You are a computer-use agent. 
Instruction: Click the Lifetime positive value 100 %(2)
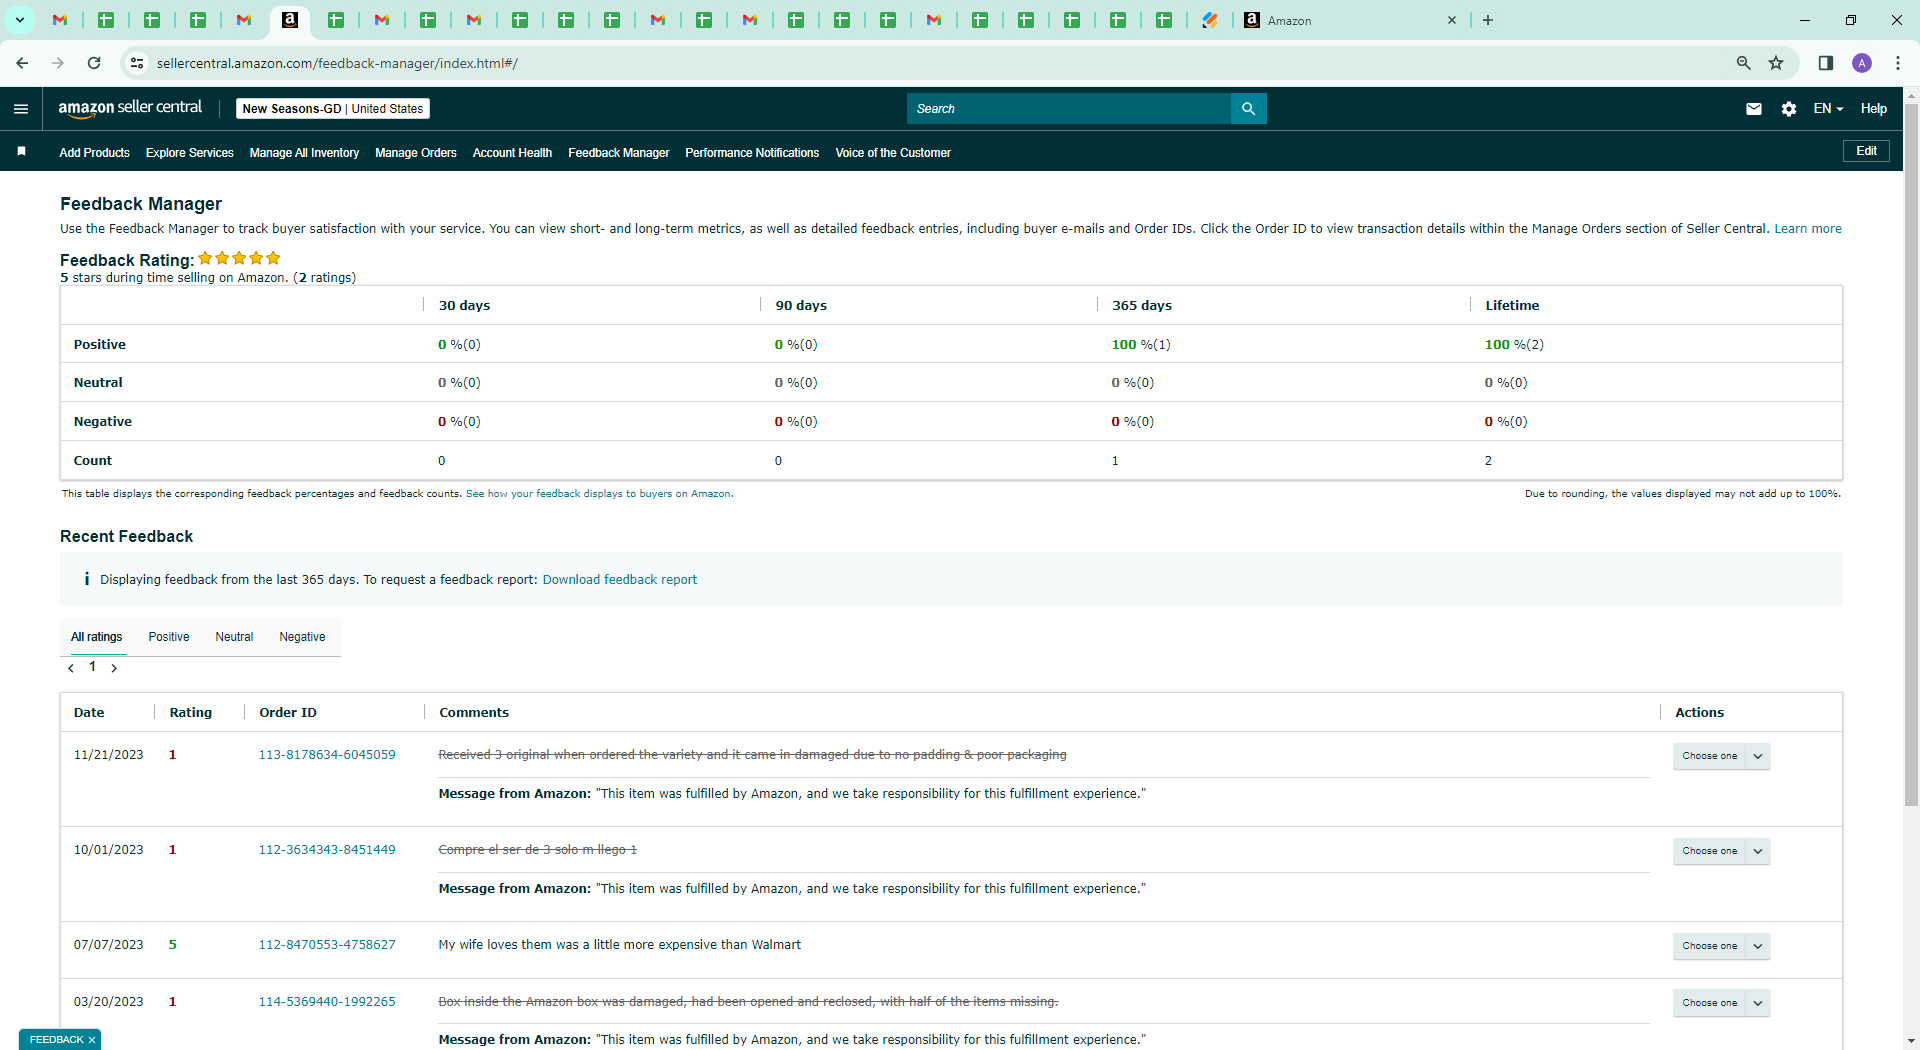click(x=1514, y=345)
